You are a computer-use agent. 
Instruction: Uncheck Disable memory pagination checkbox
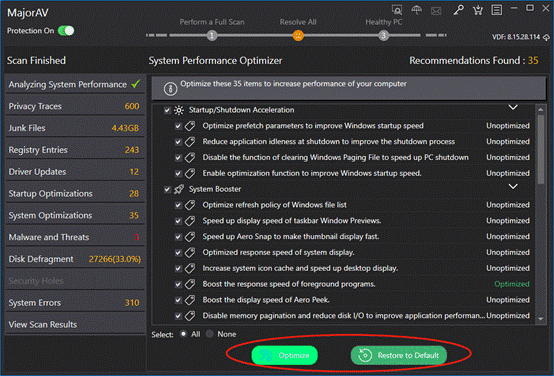click(178, 316)
